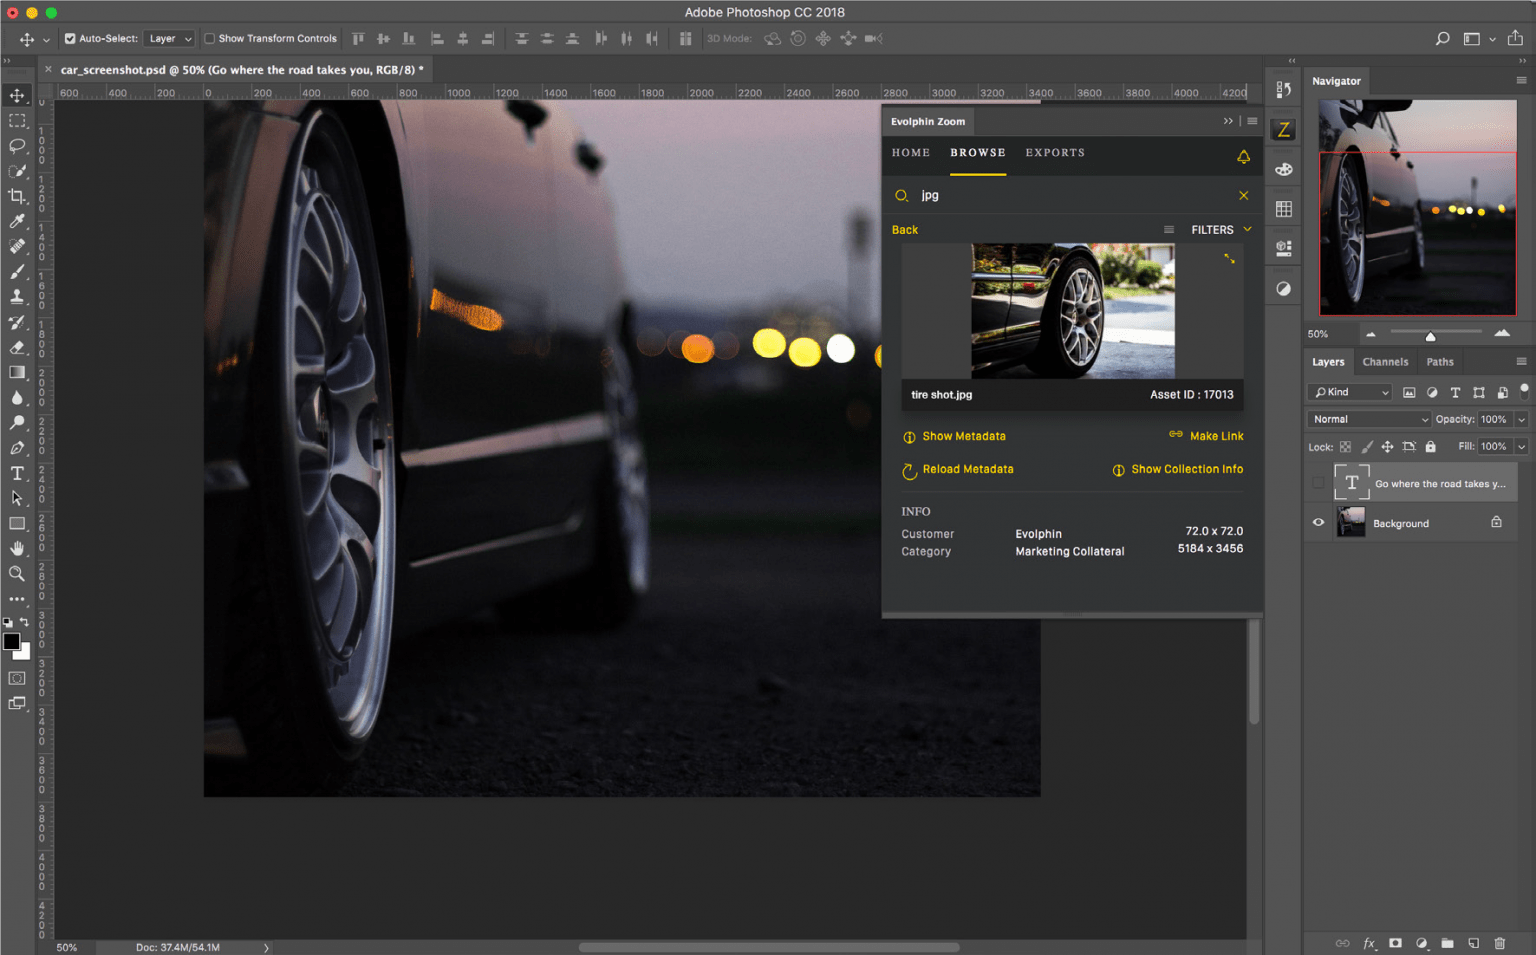1536x955 pixels.
Task: Hide the Background layer eye icon
Action: click(1318, 522)
